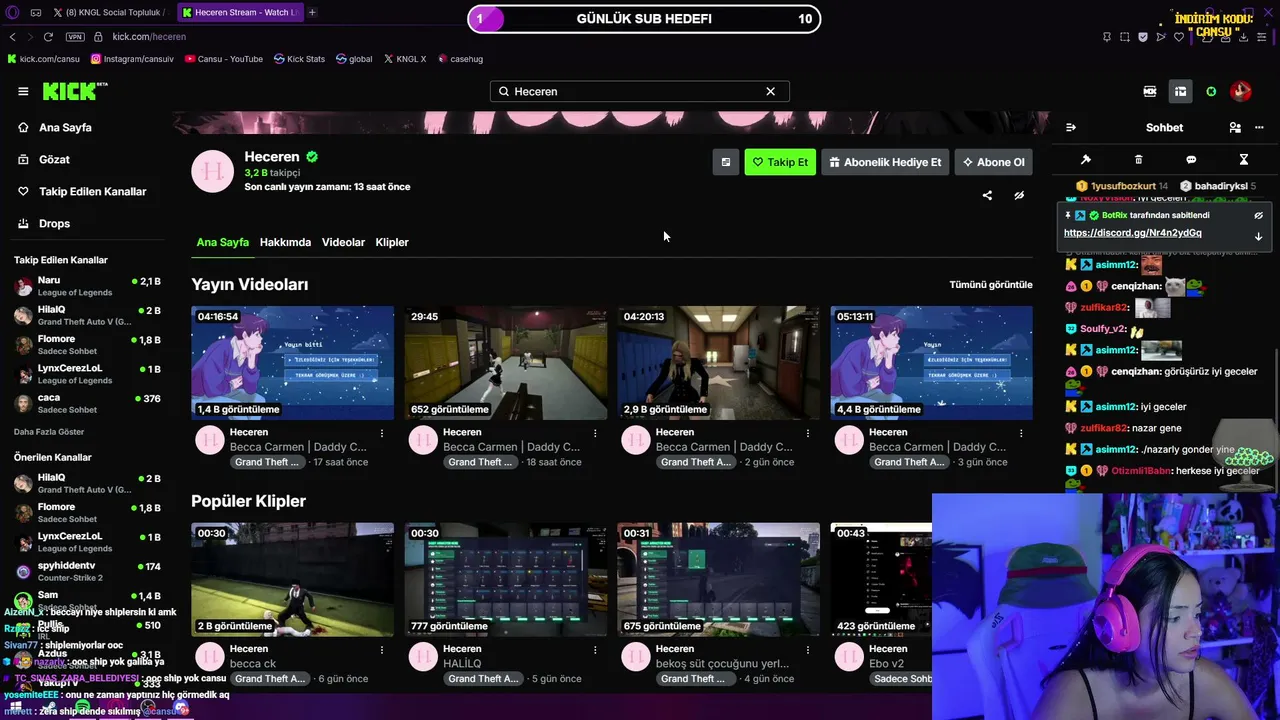
Task: Open Naru channel in followed list
Action: [87, 286]
